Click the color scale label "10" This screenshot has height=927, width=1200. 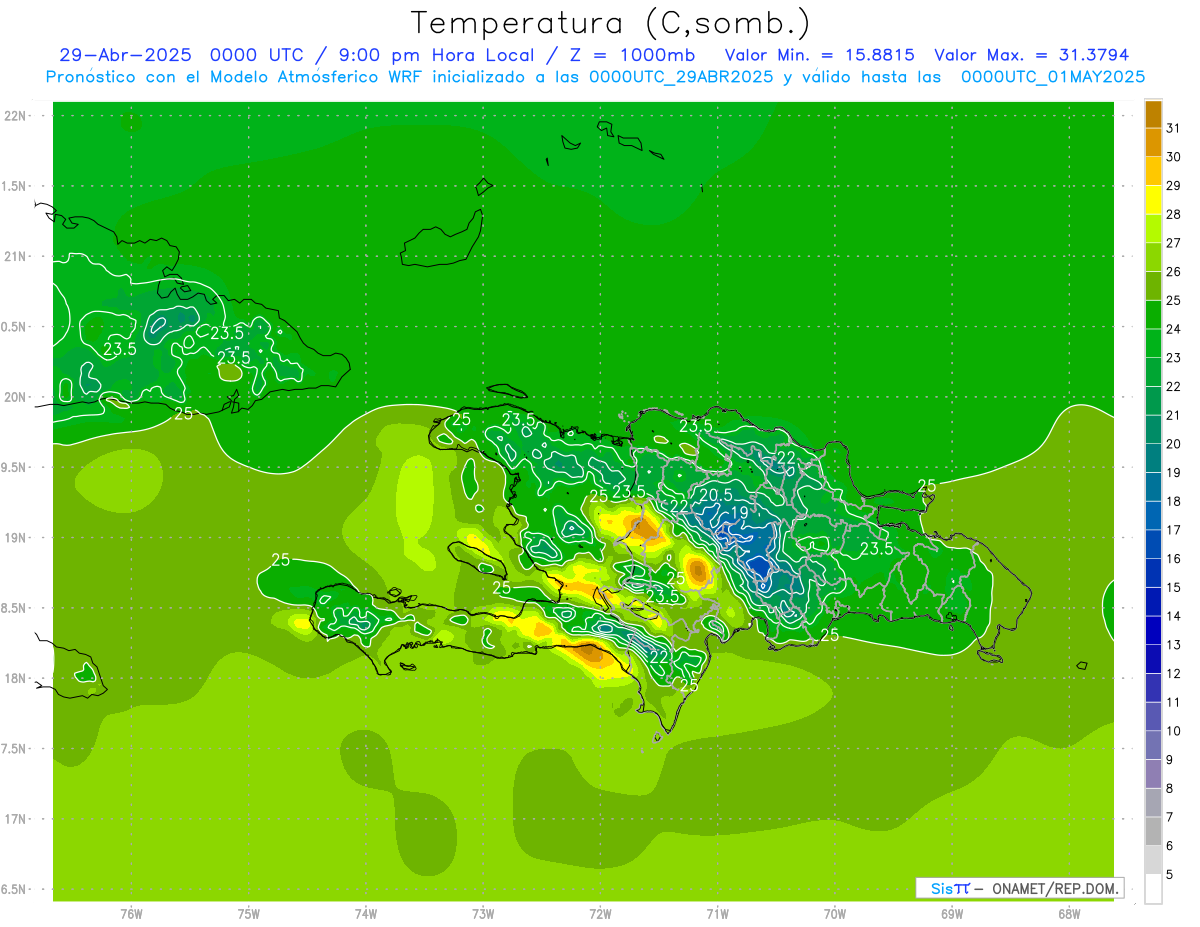click(1173, 732)
